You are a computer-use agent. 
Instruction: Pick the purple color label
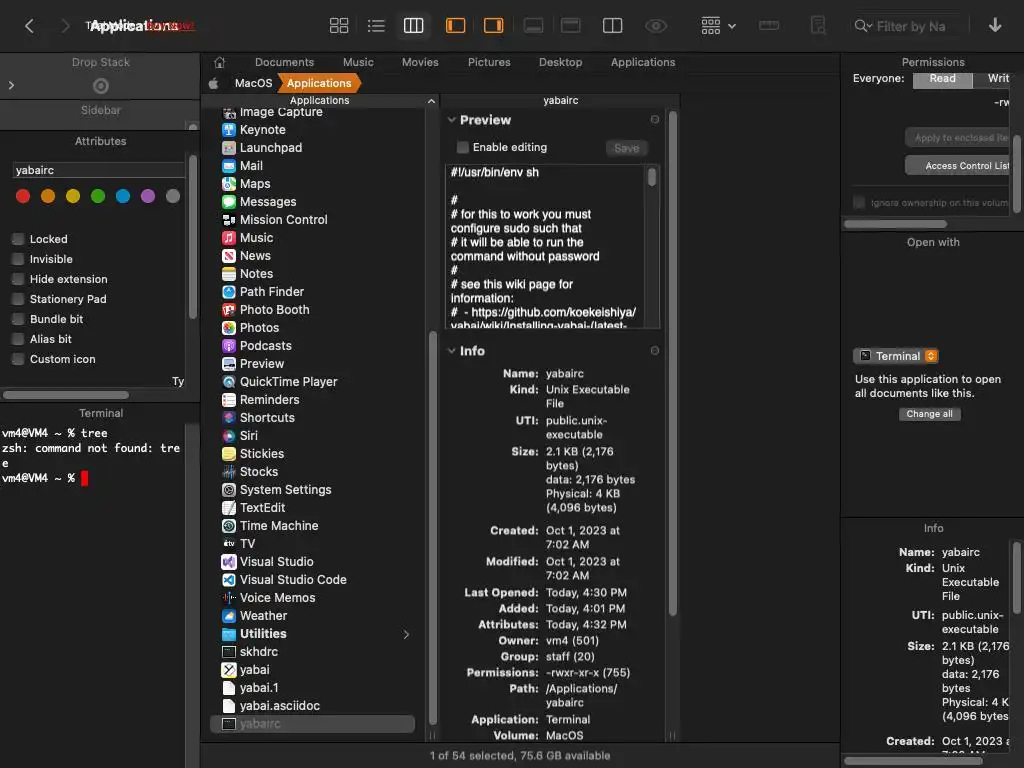[x=148, y=197]
